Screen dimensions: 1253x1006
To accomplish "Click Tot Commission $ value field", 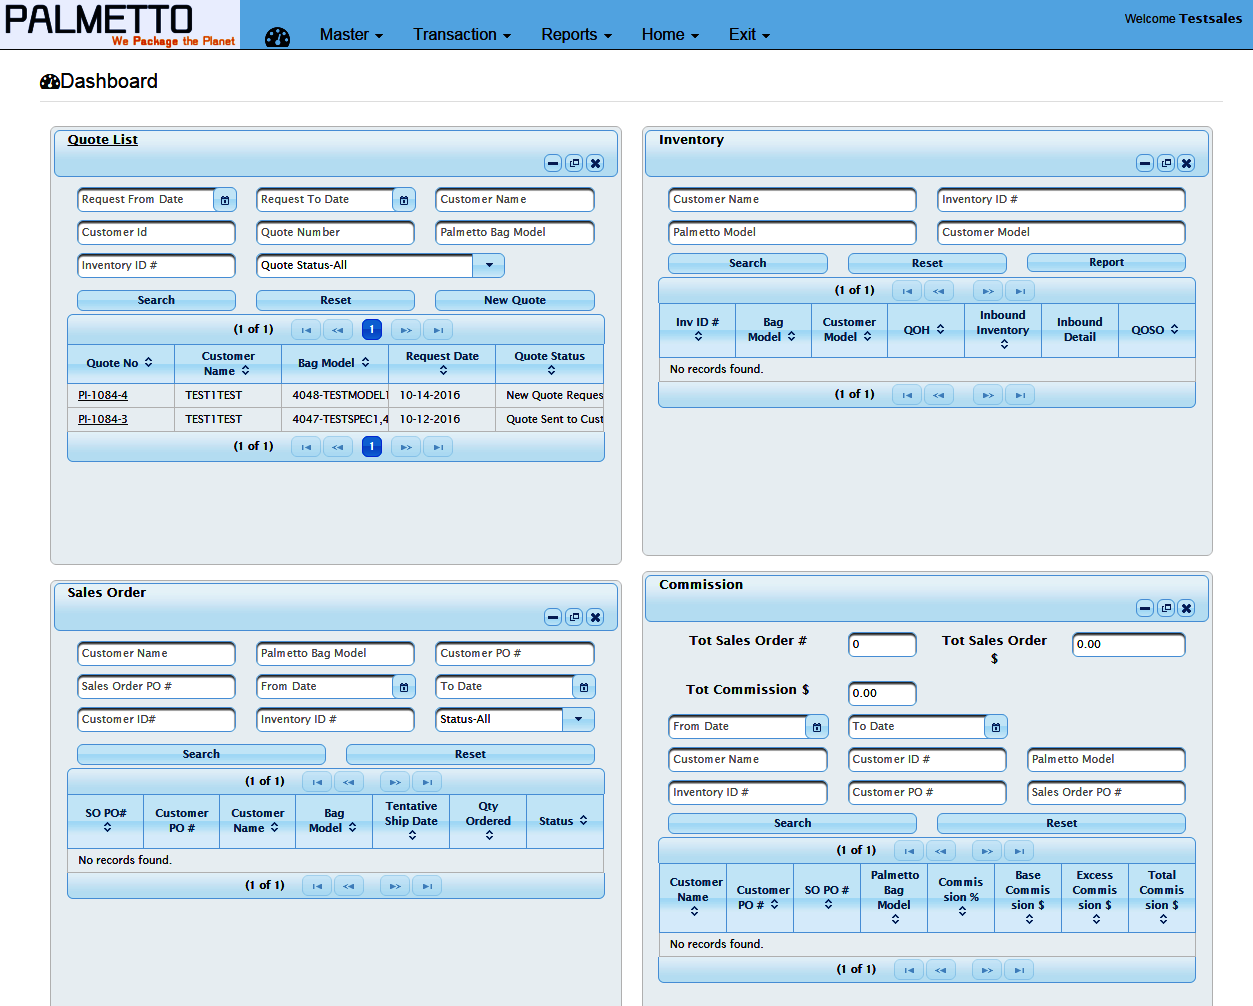I will point(882,694).
